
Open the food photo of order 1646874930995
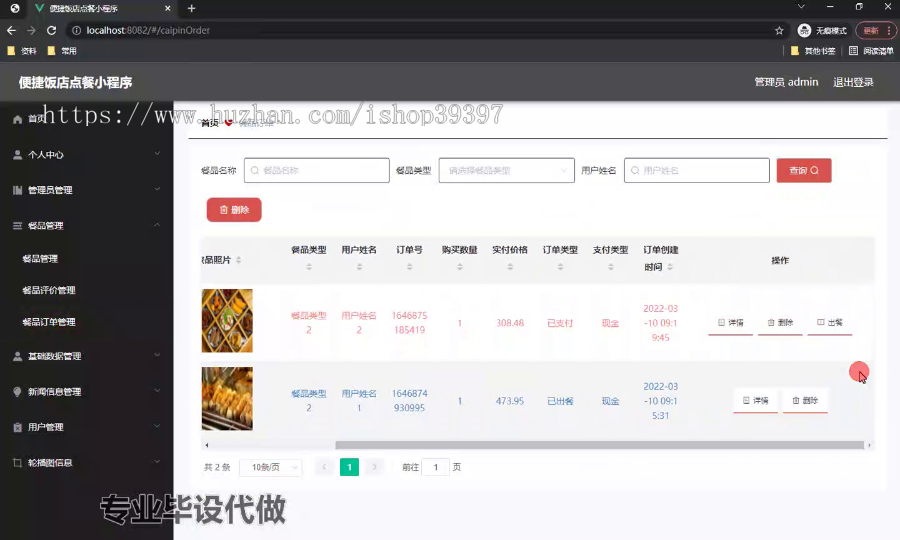[x=227, y=399]
